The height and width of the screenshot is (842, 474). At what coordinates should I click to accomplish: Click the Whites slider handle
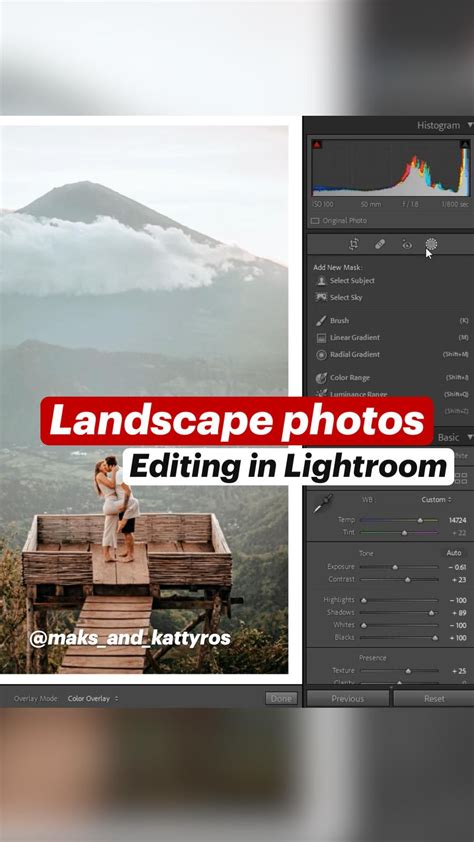(x=364, y=626)
